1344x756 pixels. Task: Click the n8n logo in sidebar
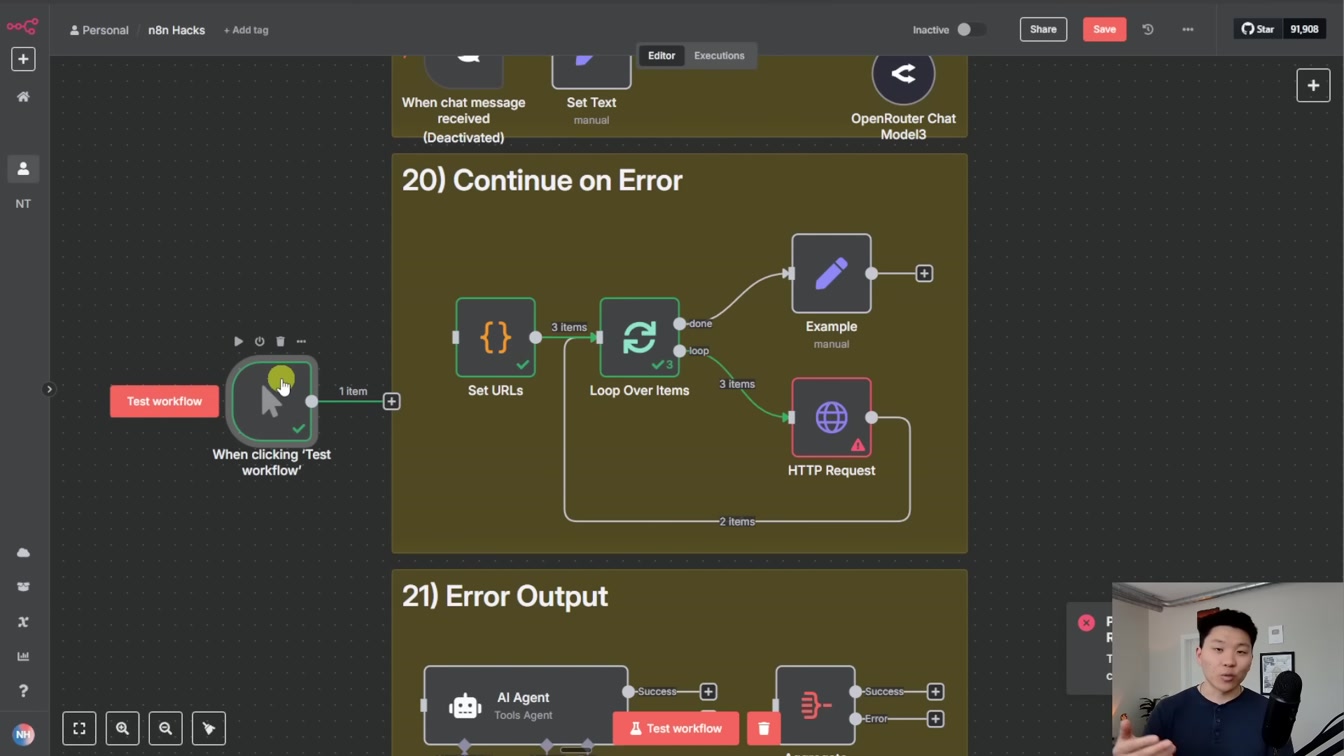(22, 26)
